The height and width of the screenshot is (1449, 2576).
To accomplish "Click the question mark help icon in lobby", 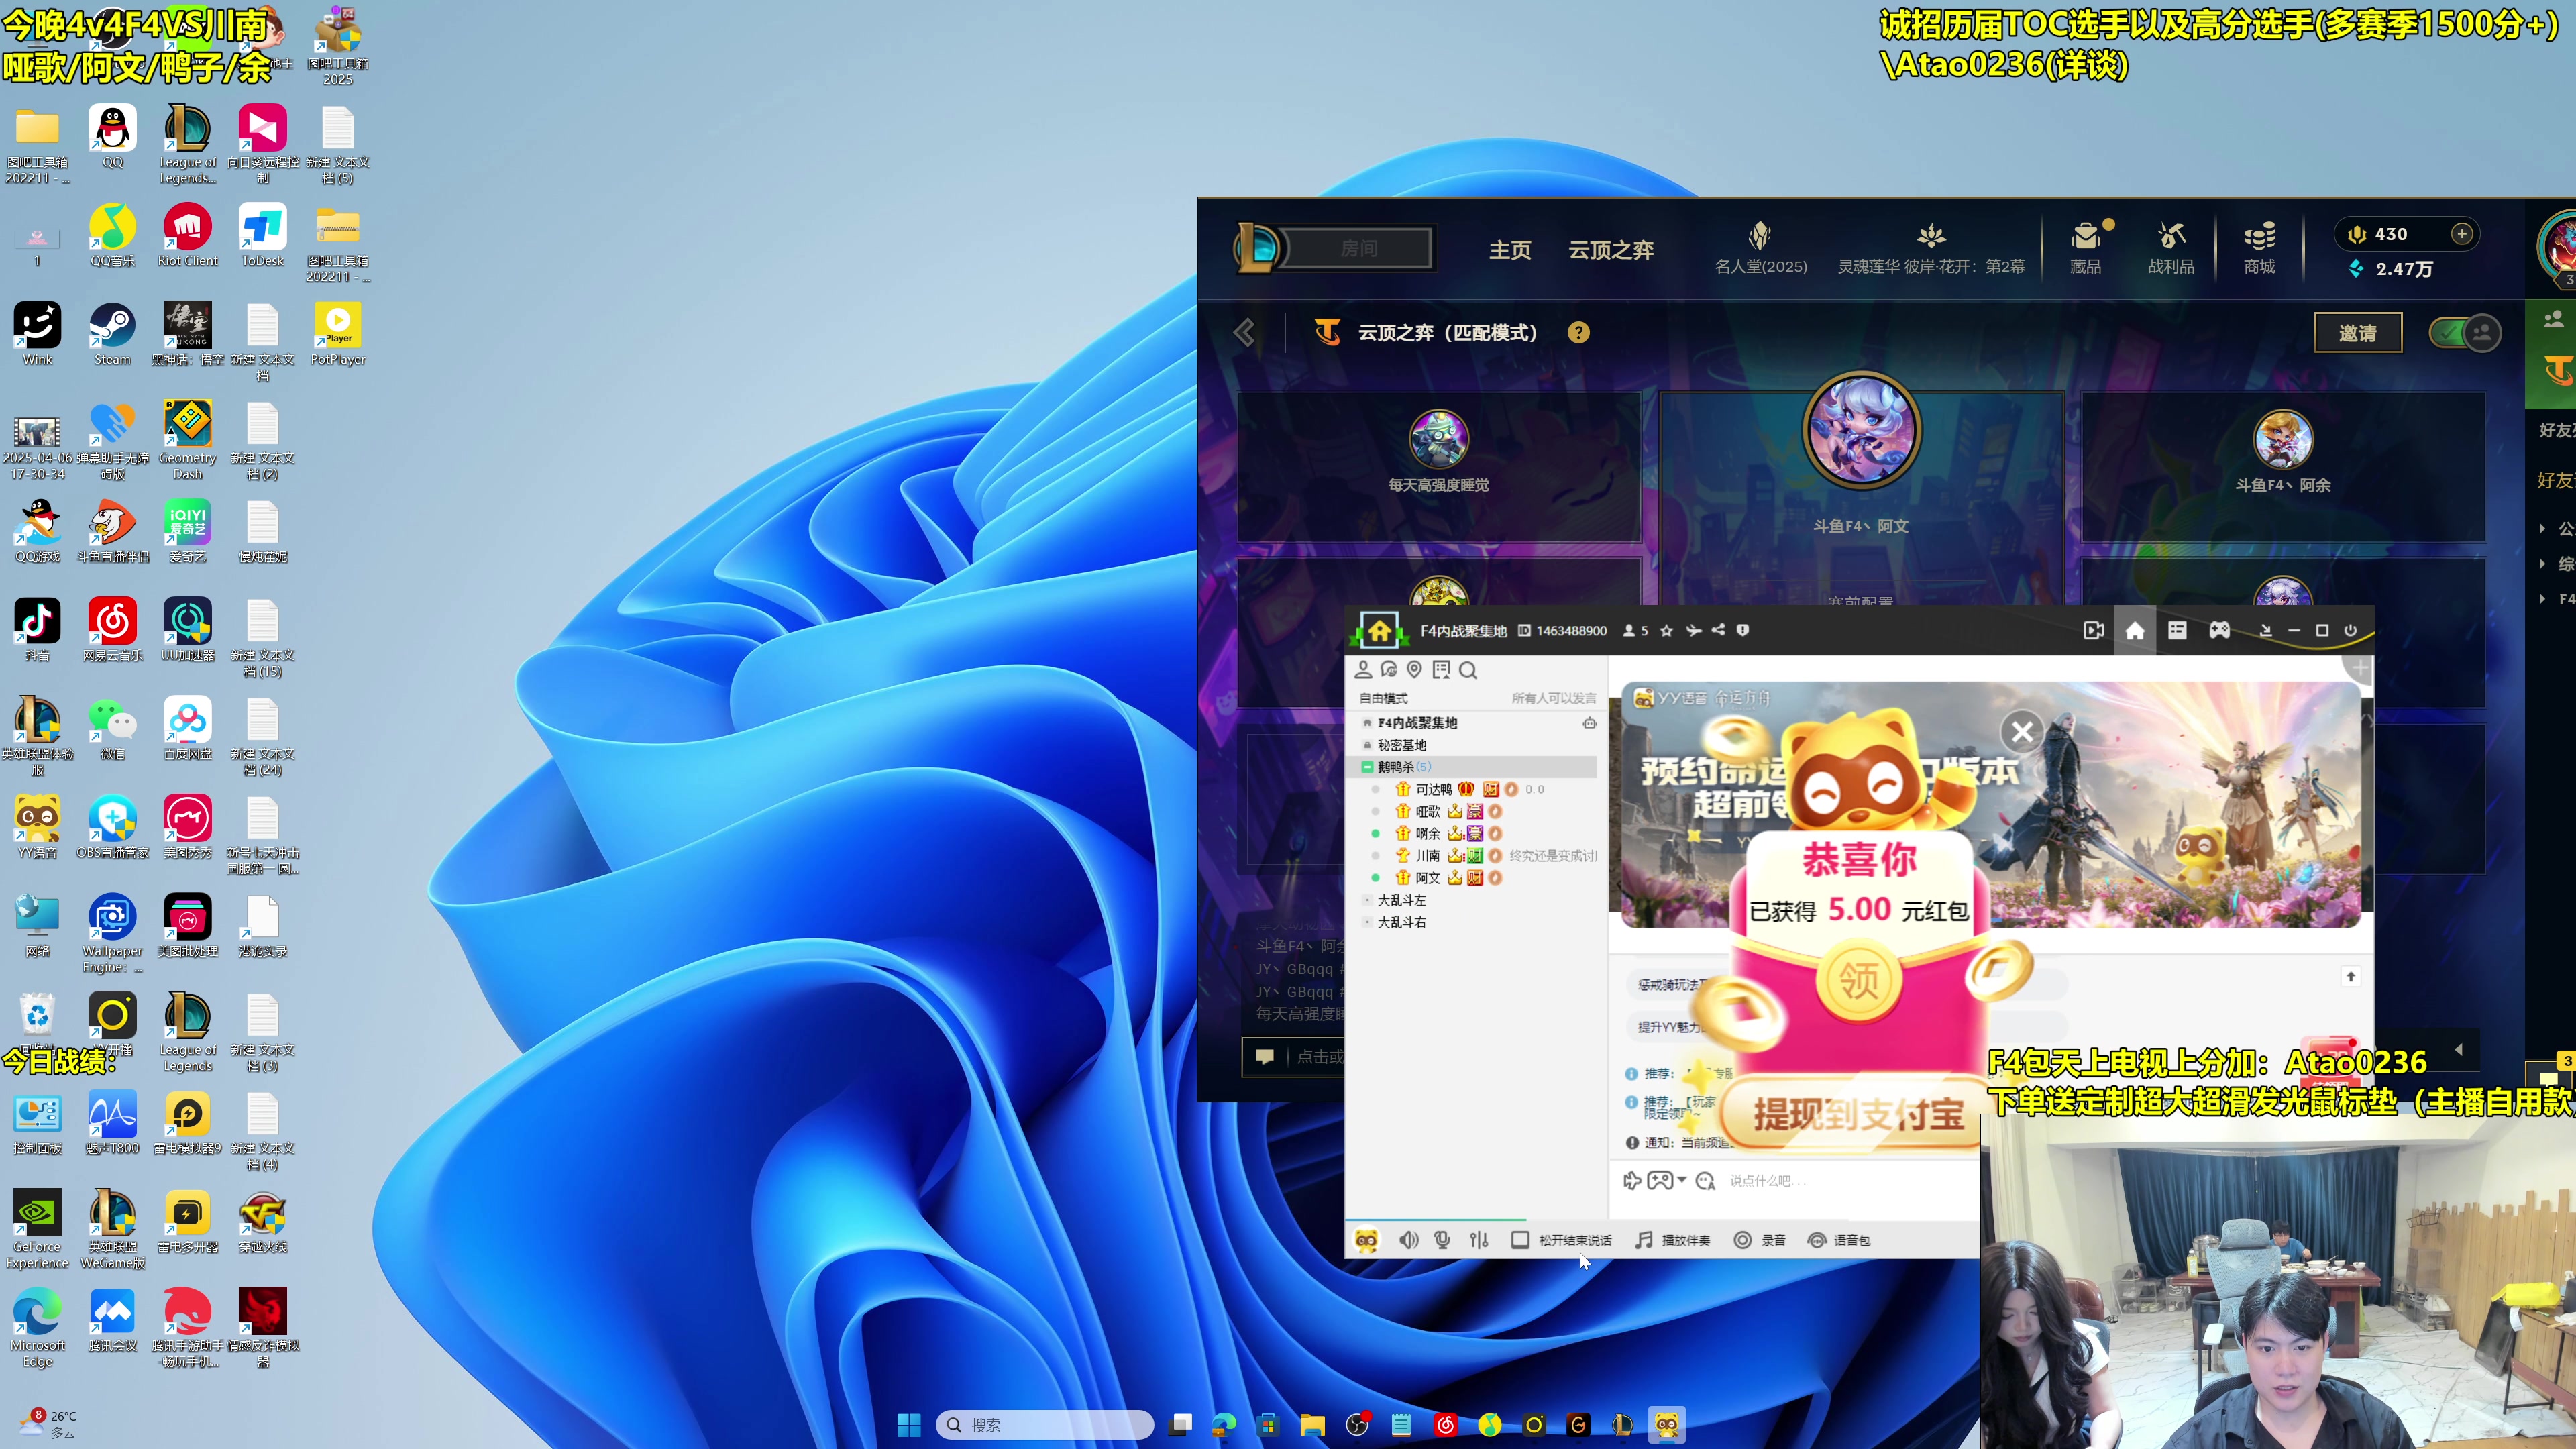I will pos(1578,333).
